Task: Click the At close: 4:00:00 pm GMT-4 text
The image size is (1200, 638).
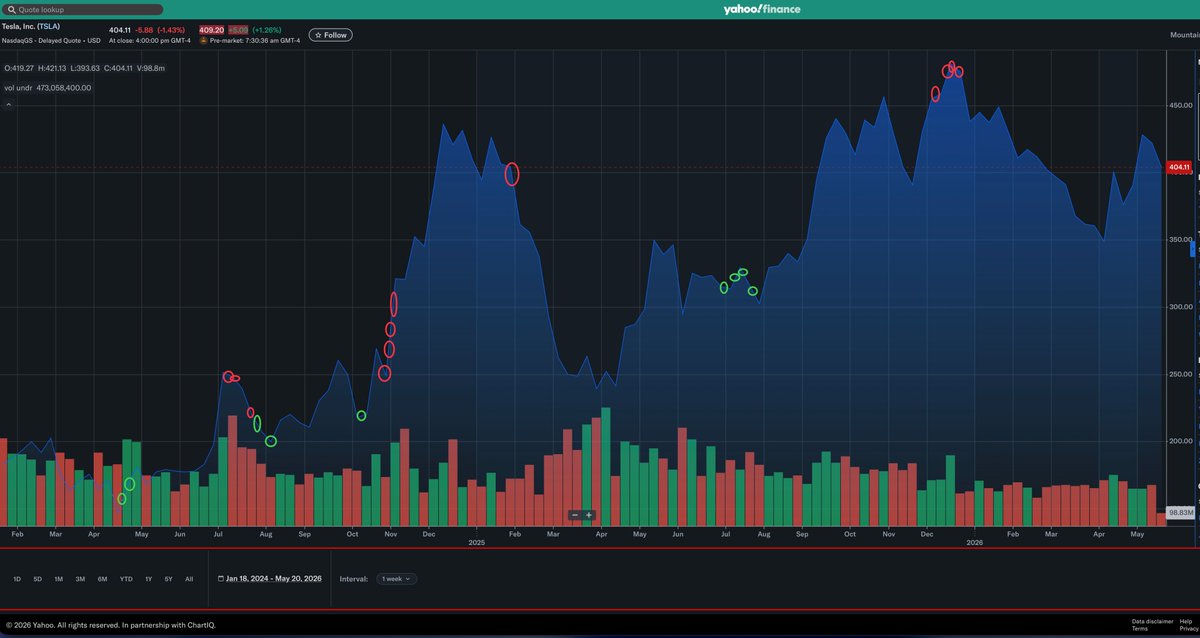Action: tap(149, 41)
